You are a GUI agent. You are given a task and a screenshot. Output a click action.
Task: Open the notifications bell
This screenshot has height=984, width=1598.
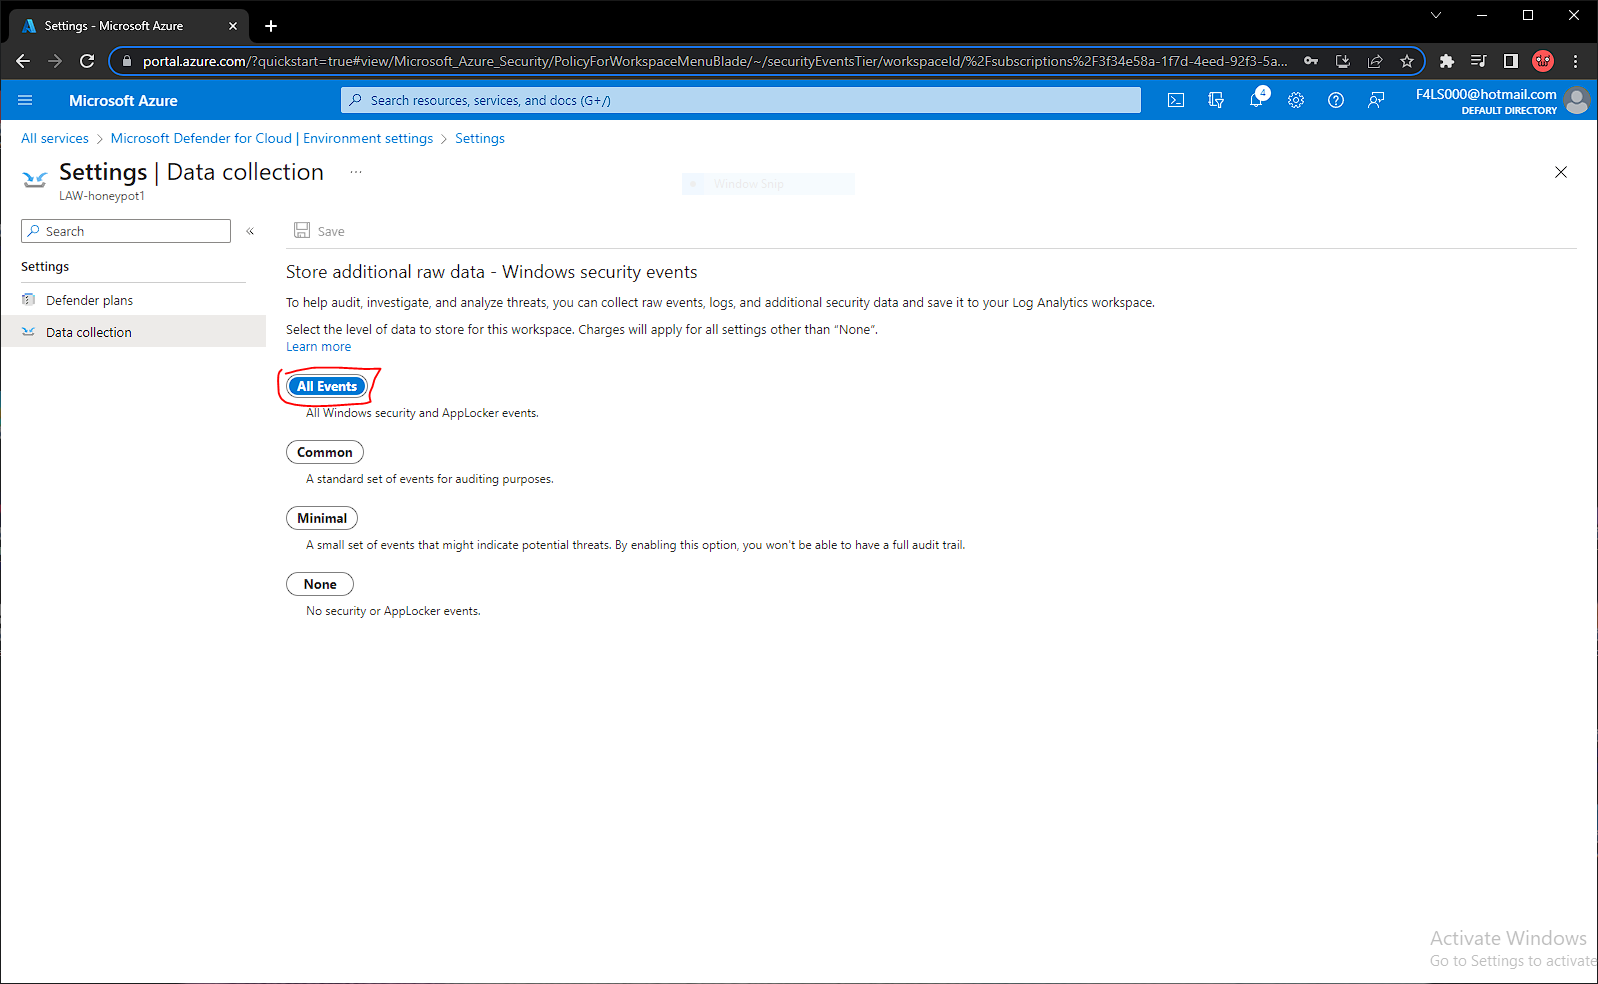(1256, 100)
